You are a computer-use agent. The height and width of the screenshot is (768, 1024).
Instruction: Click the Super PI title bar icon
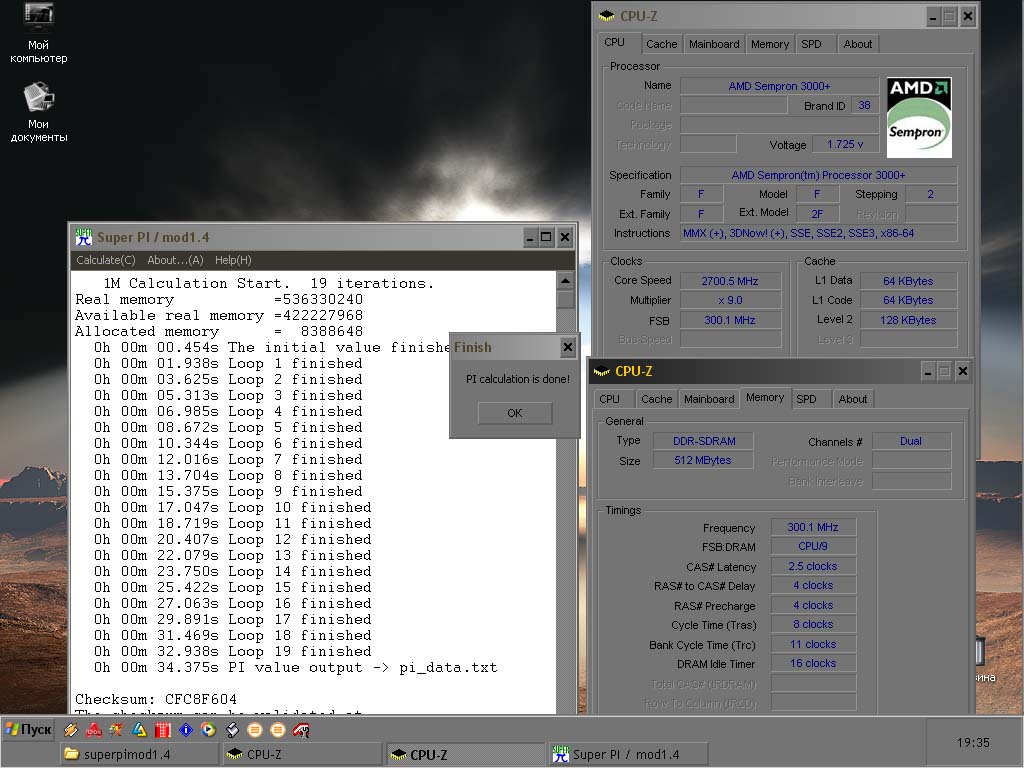tap(84, 237)
